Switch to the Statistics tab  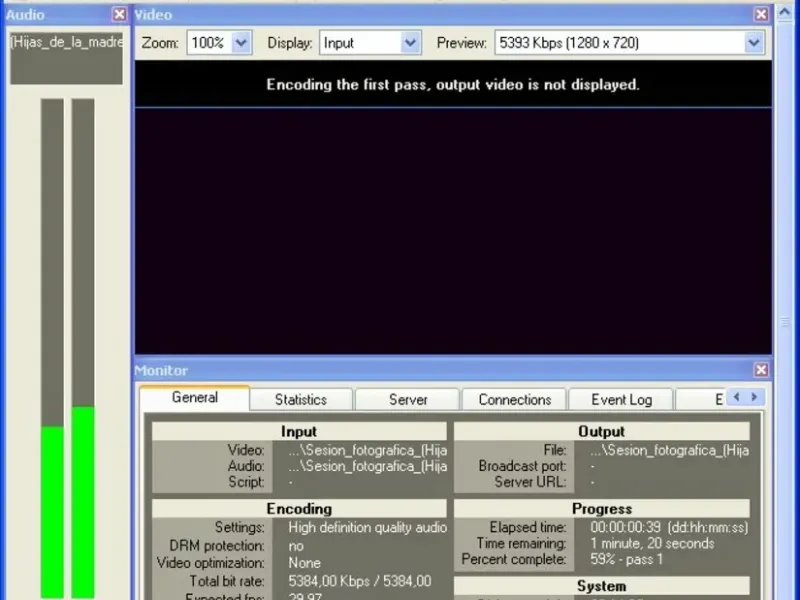pyautogui.click(x=301, y=399)
